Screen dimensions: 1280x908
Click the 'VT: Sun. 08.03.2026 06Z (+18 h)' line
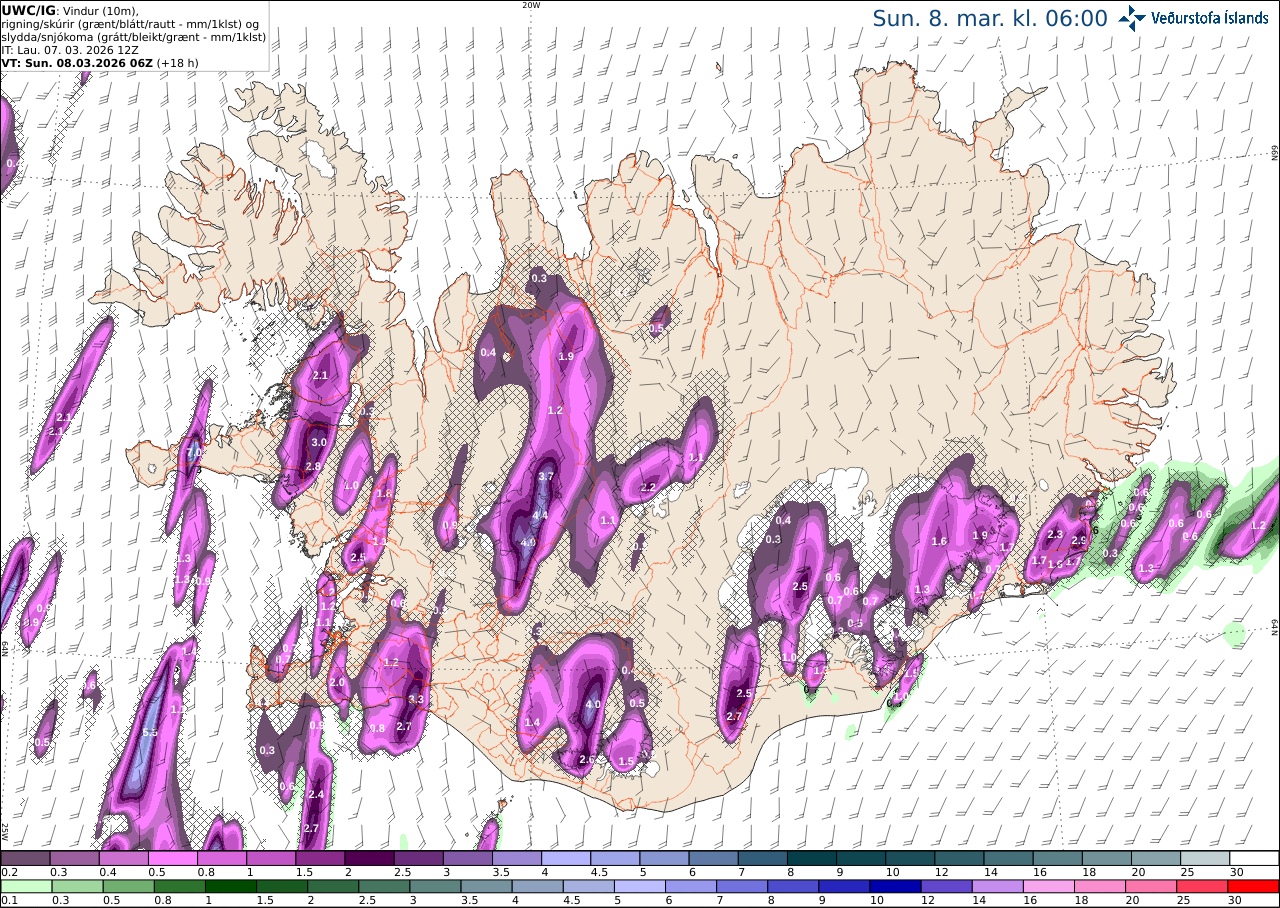pyautogui.click(x=100, y=62)
